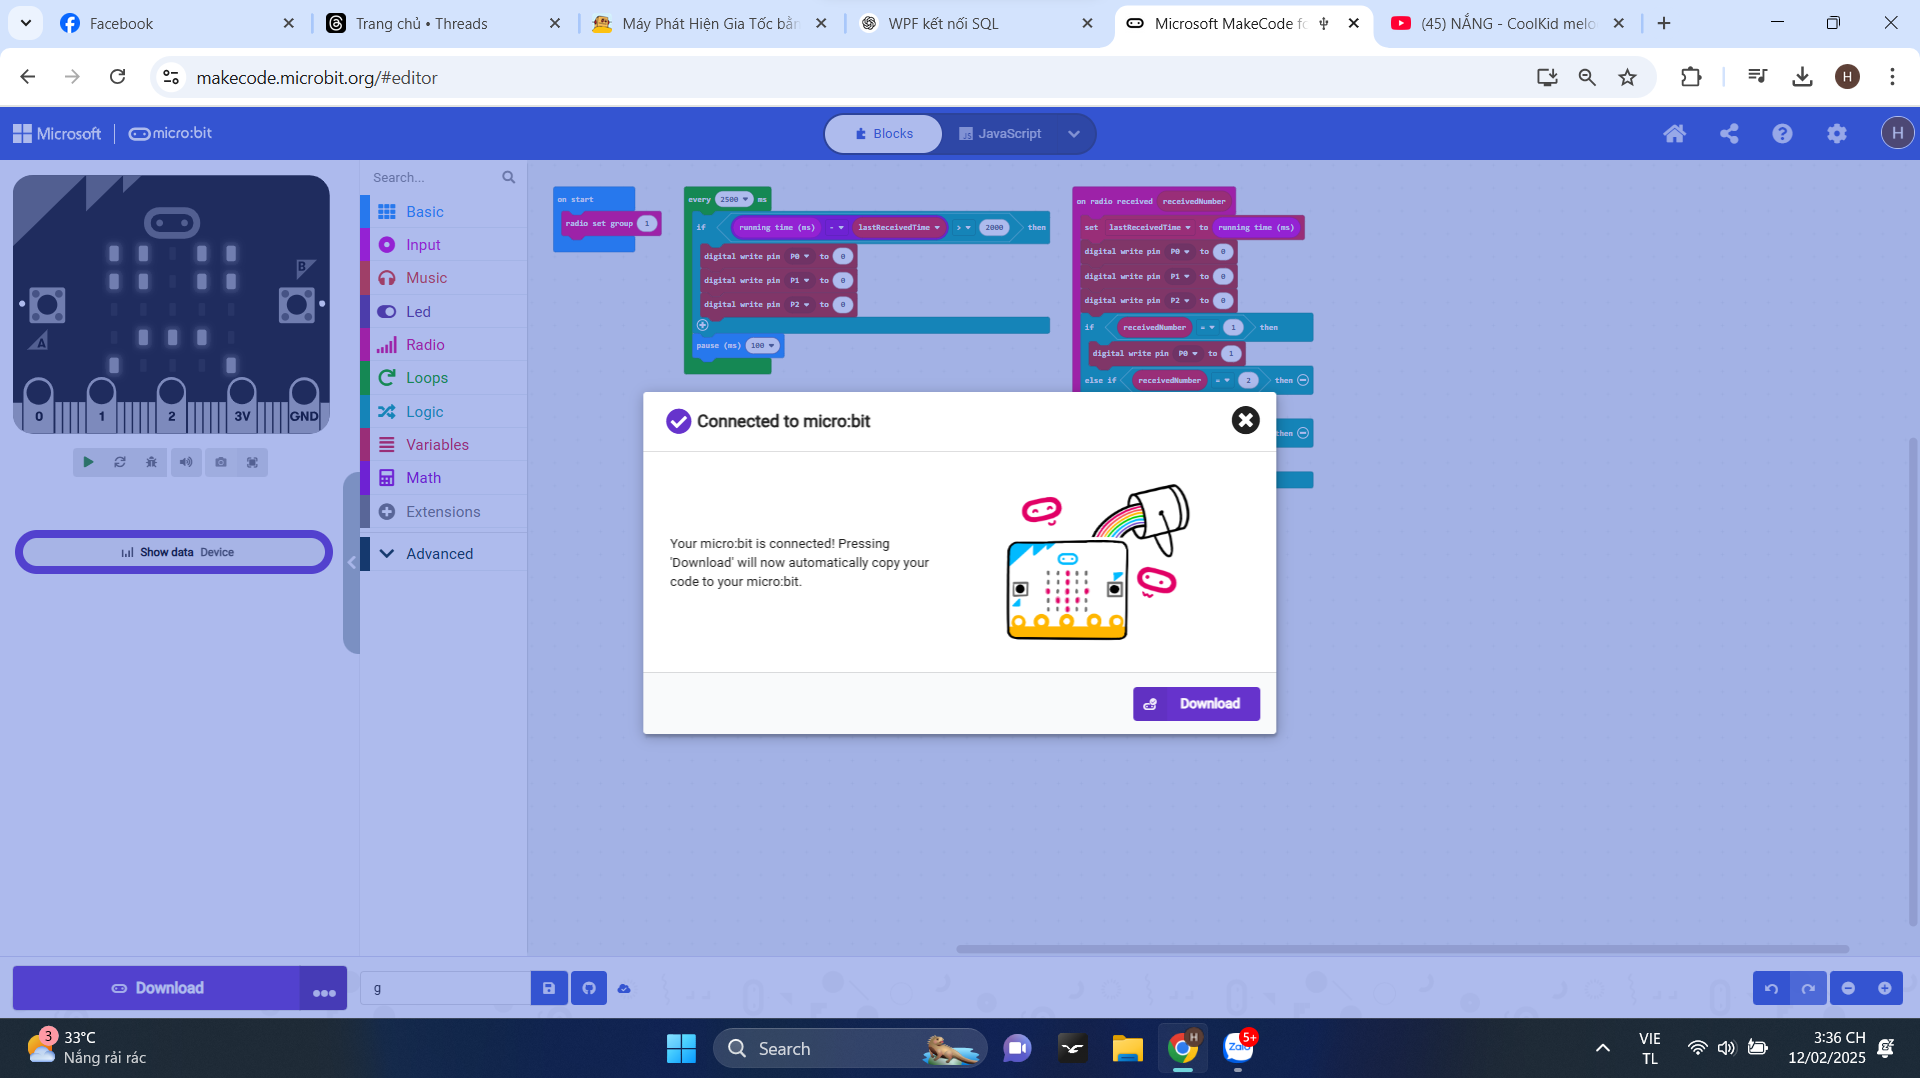
Task: Click Download button in the connected dialog
Action: pyautogui.click(x=1196, y=704)
